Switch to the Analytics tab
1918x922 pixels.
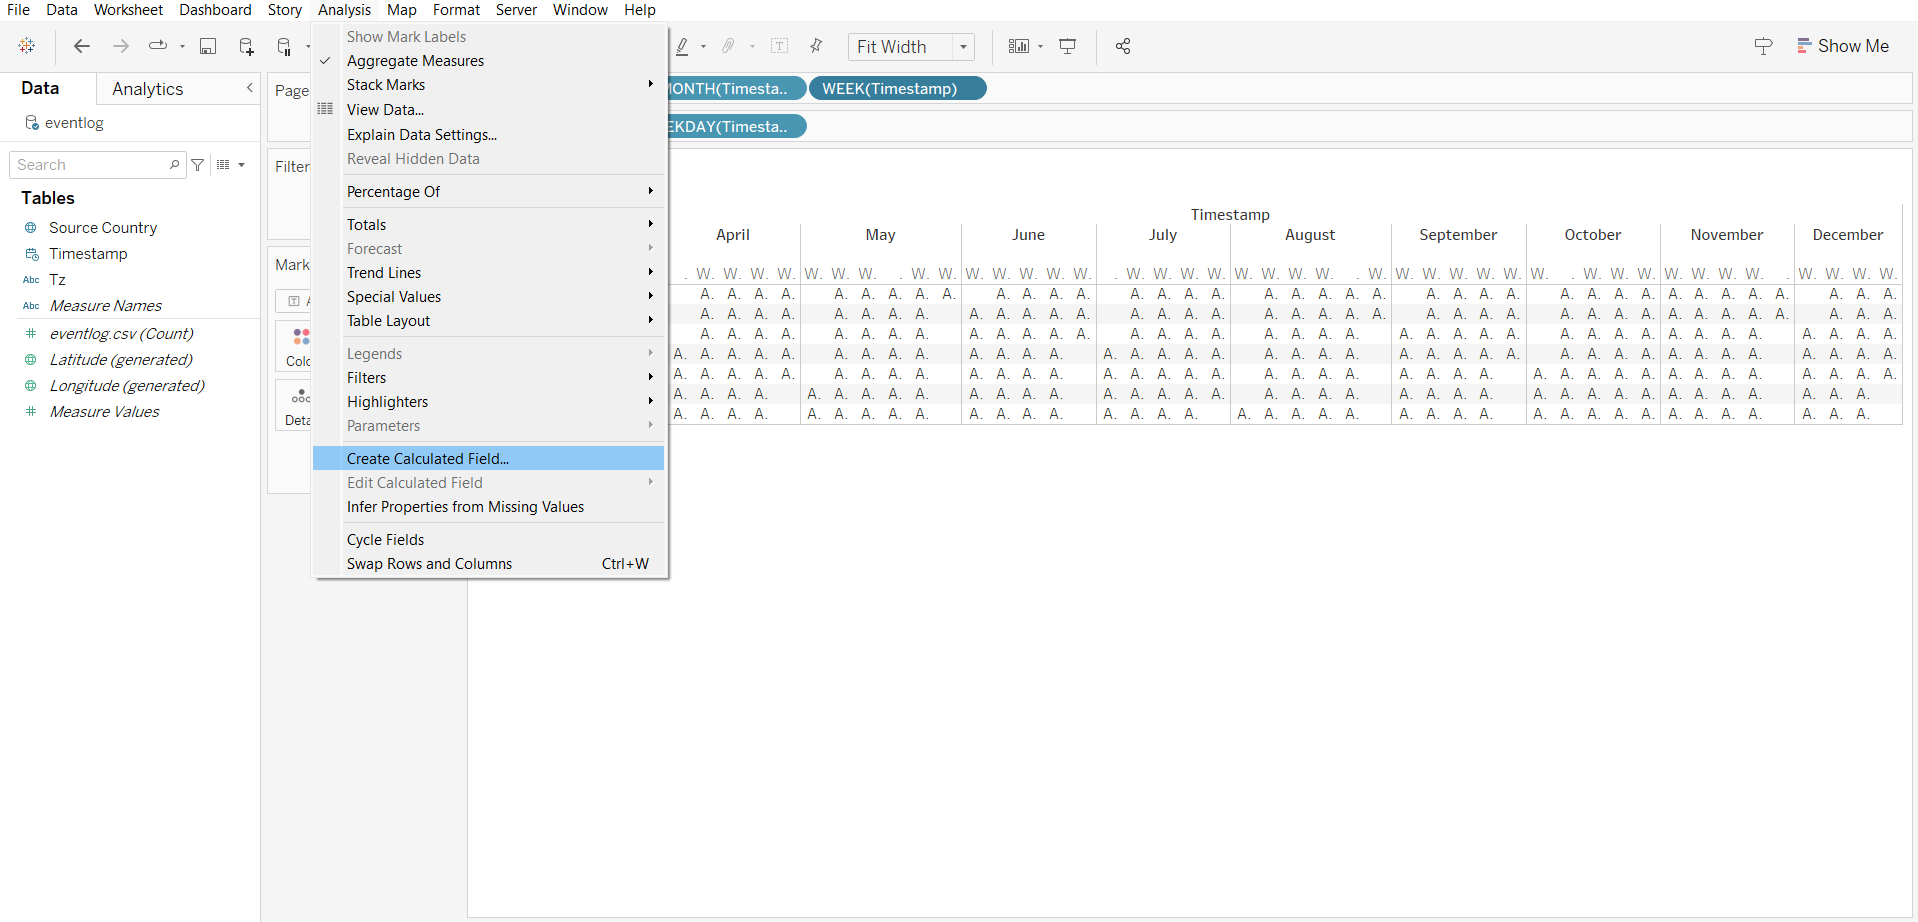pyautogui.click(x=148, y=89)
